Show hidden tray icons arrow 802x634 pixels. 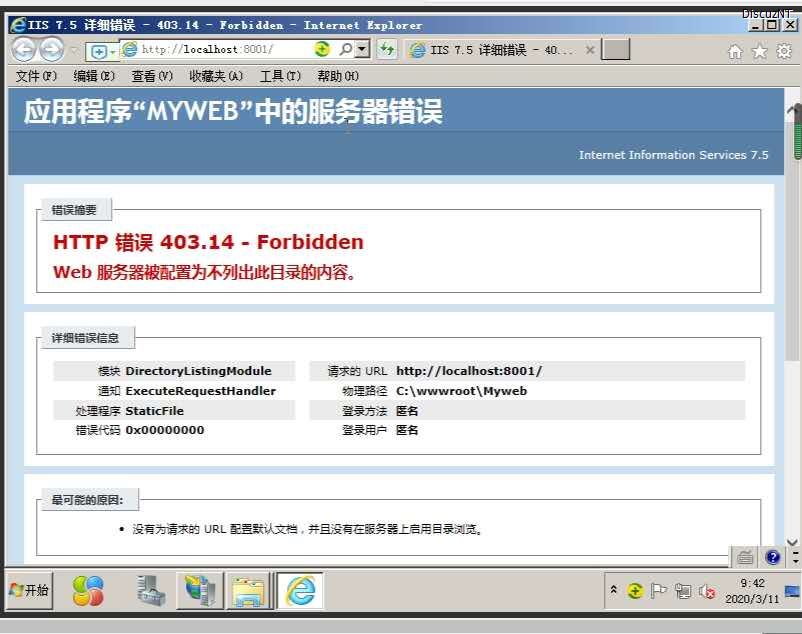click(613, 590)
